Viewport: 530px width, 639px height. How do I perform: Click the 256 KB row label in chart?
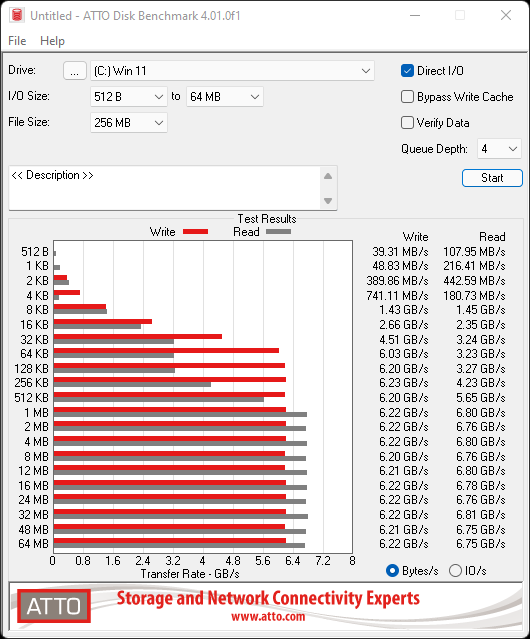point(31,383)
